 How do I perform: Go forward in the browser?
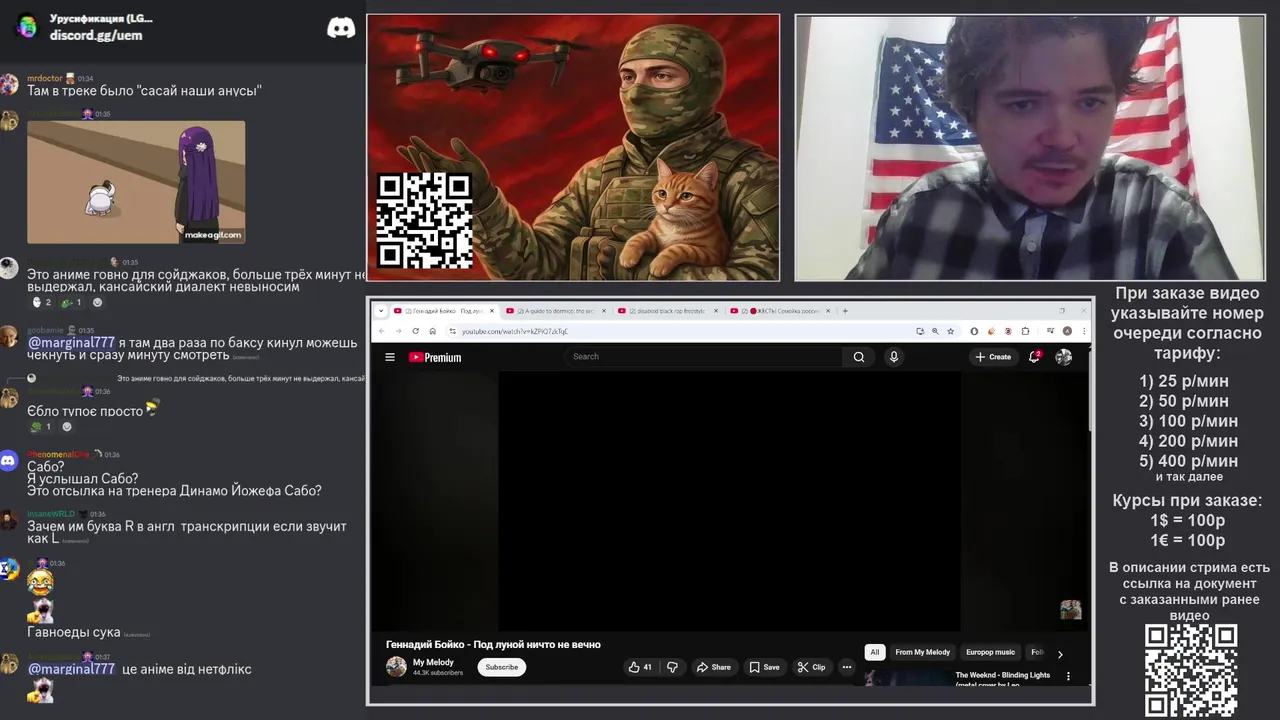(x=398, y=331)
